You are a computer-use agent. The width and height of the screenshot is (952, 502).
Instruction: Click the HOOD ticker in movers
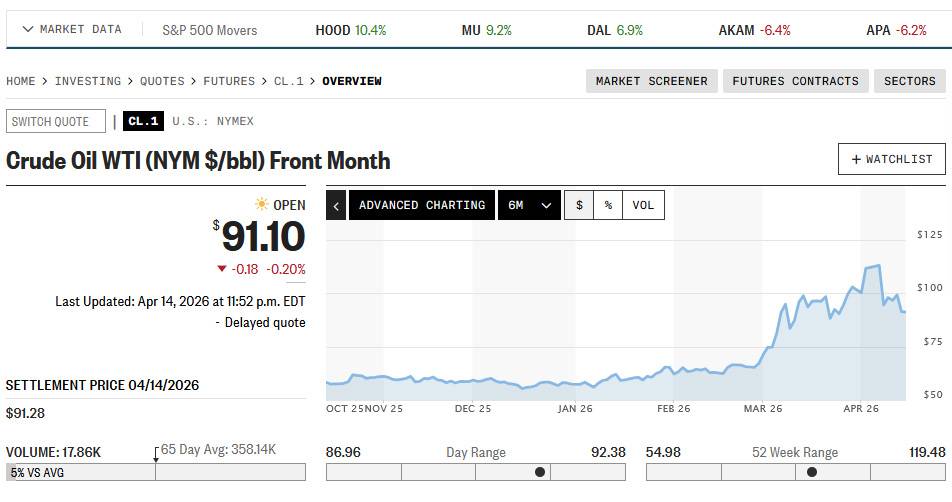point(333,30)
